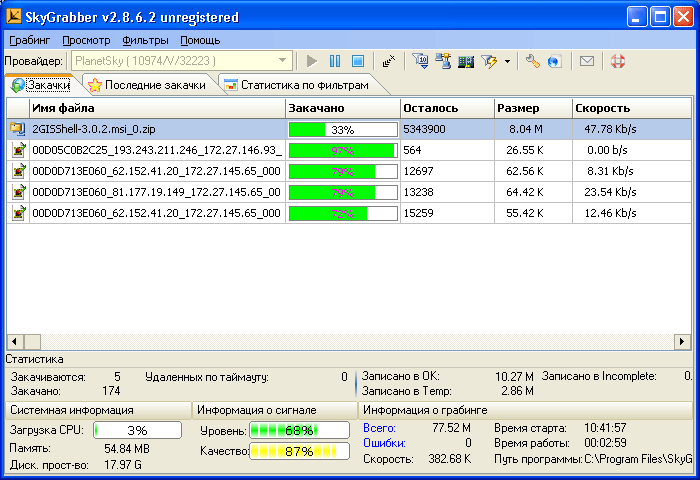The image size is (700, 480).
Task: Click the 5343900 remaining value
Action: pos(424,129)
